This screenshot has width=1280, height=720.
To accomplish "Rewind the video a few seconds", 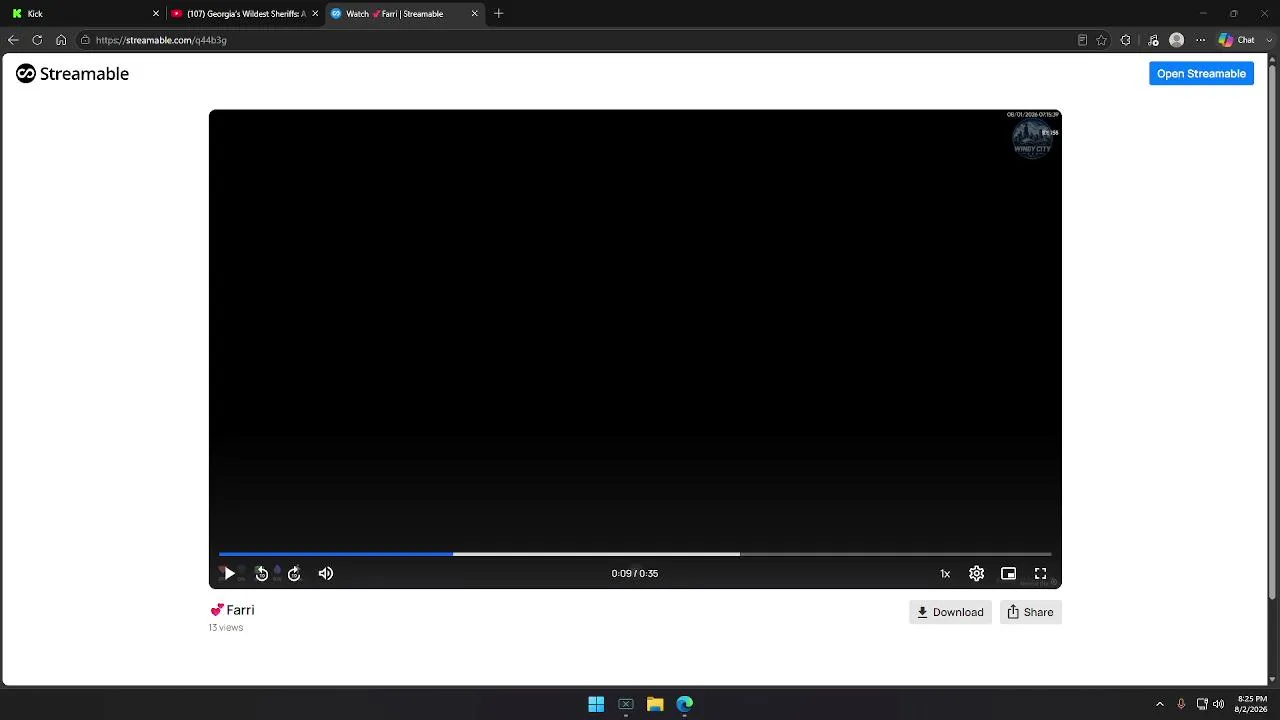I will point(262,573).
